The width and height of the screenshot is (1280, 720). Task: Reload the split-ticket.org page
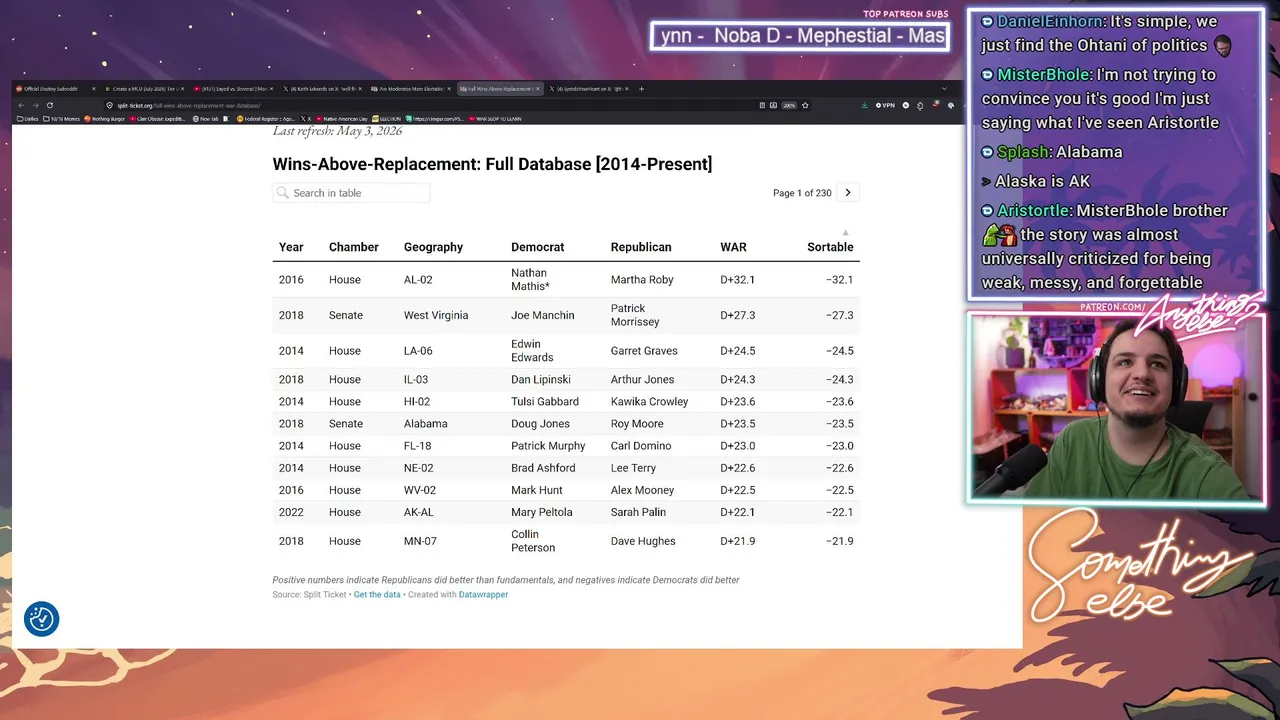point(50,105)
